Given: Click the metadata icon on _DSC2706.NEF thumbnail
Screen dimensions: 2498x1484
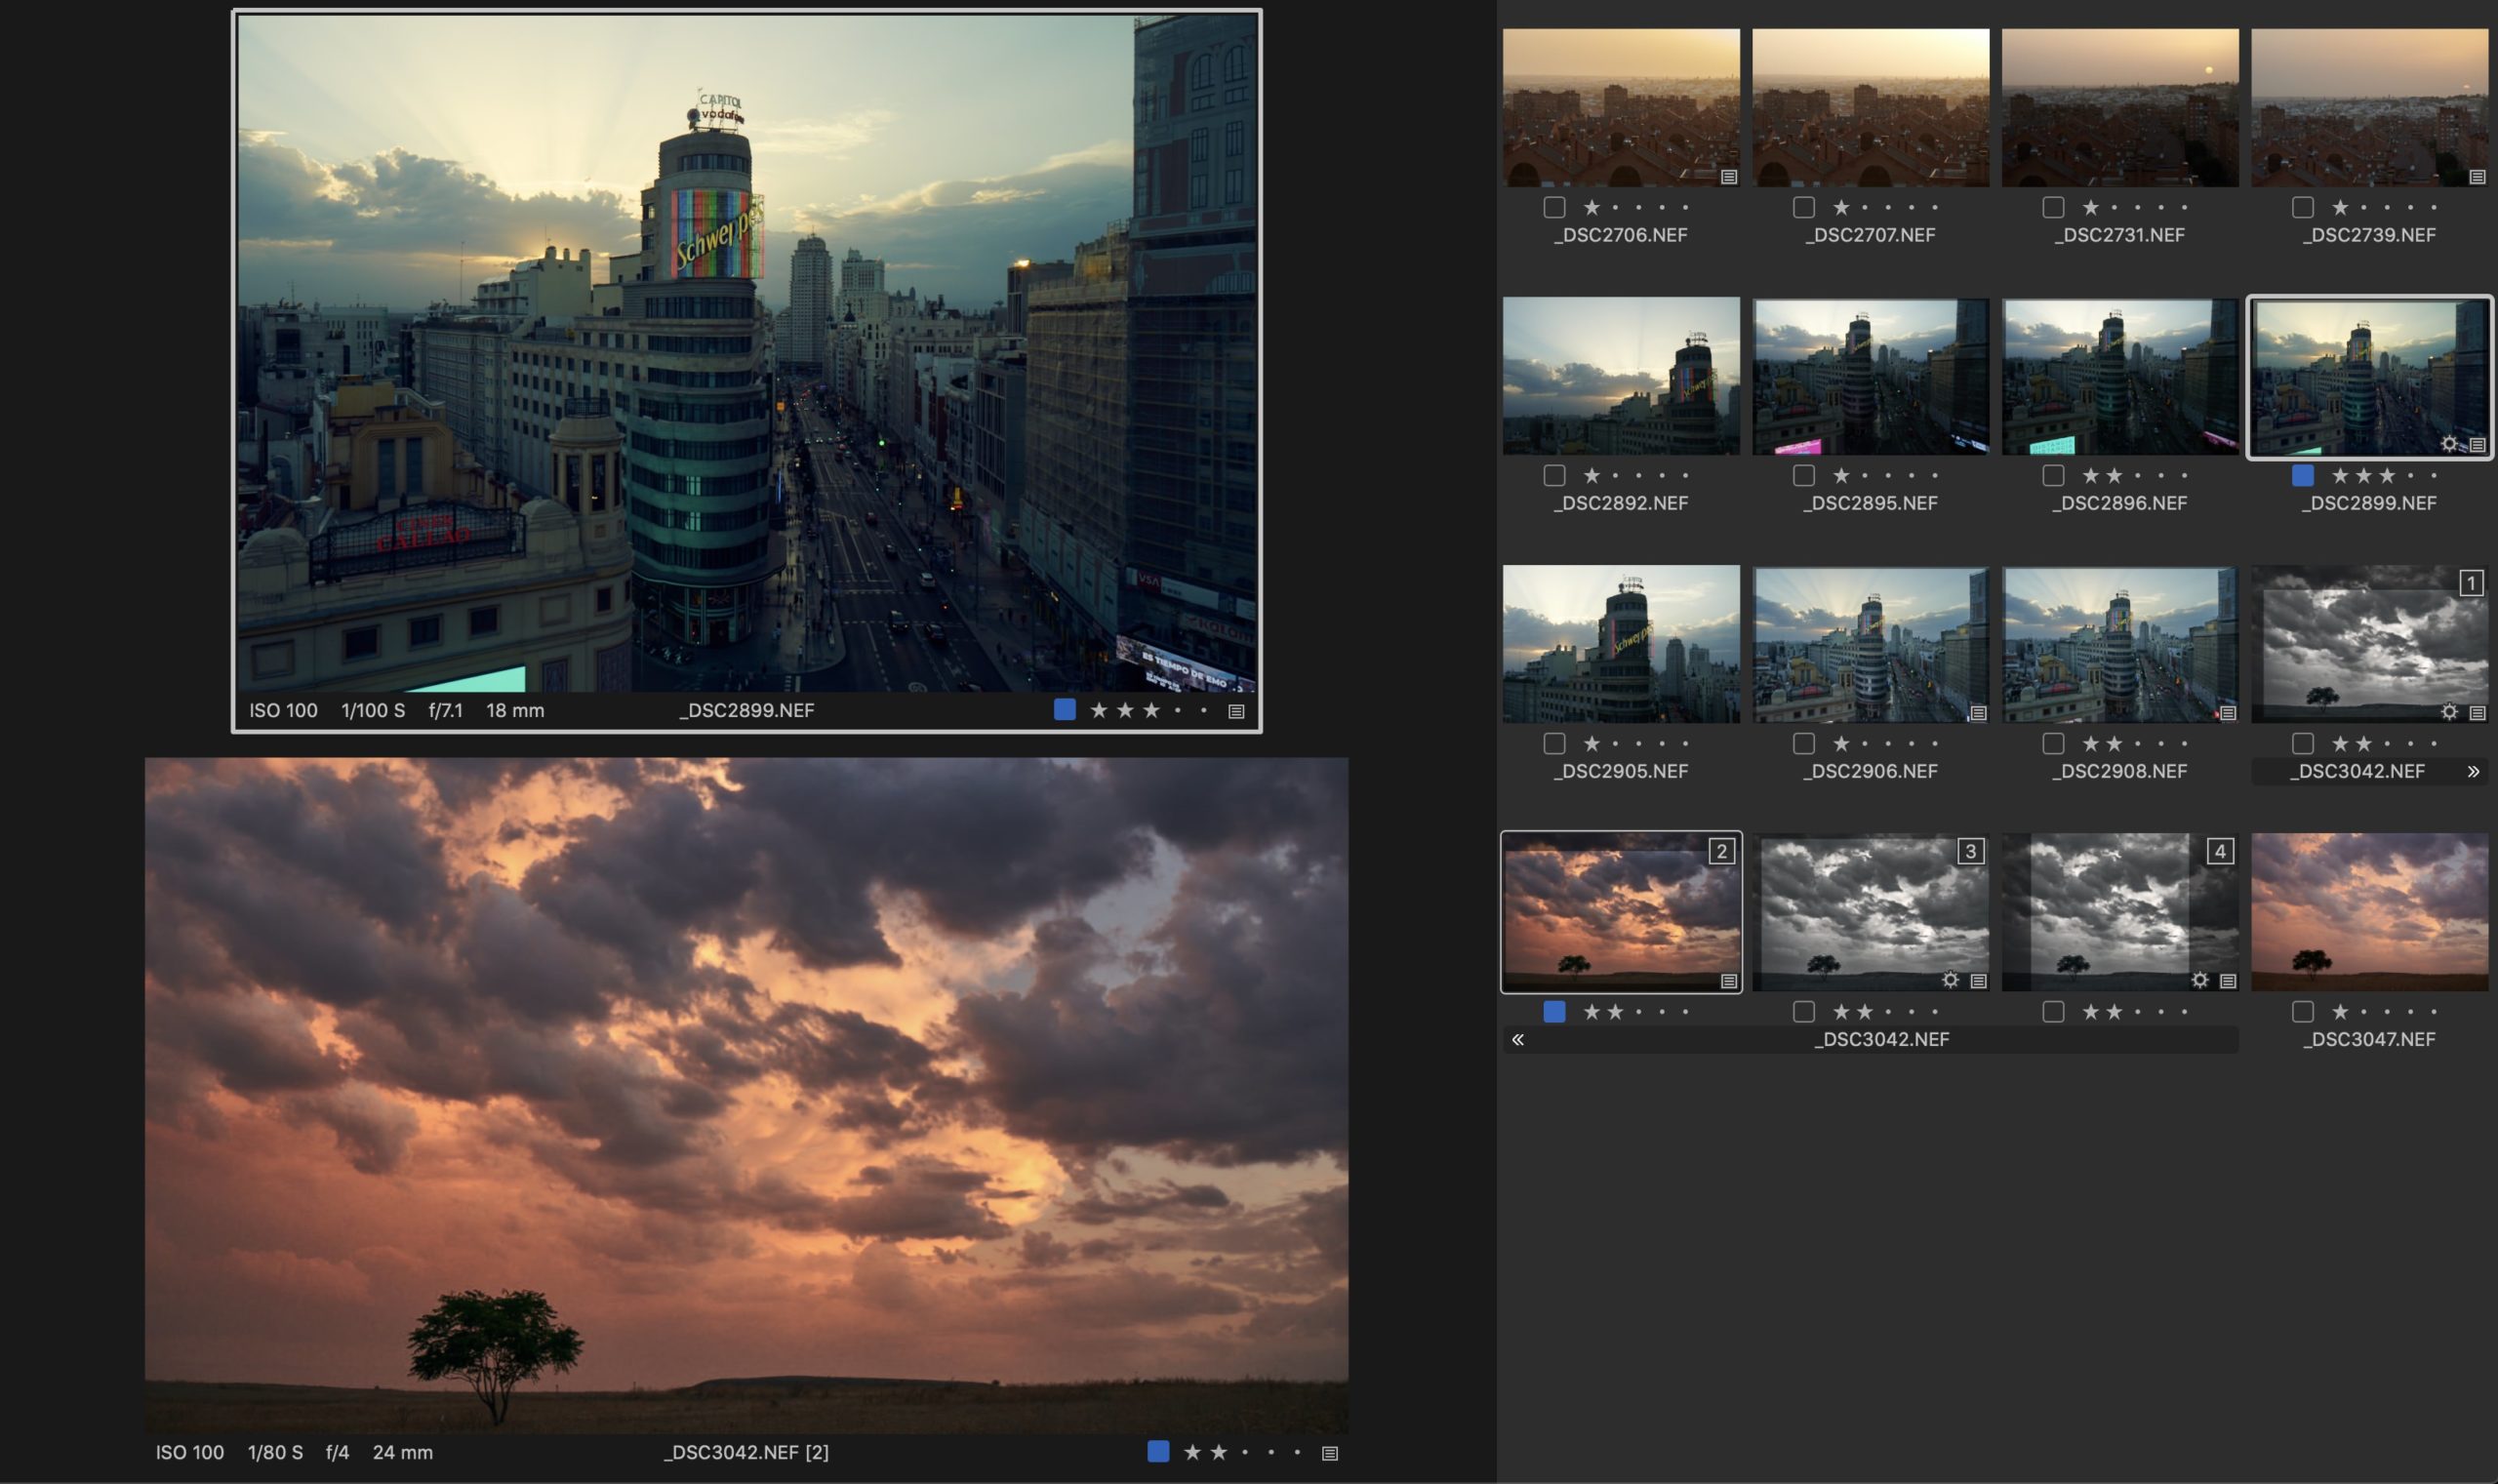Looking at the screenshot, I should pos(1729,177).
